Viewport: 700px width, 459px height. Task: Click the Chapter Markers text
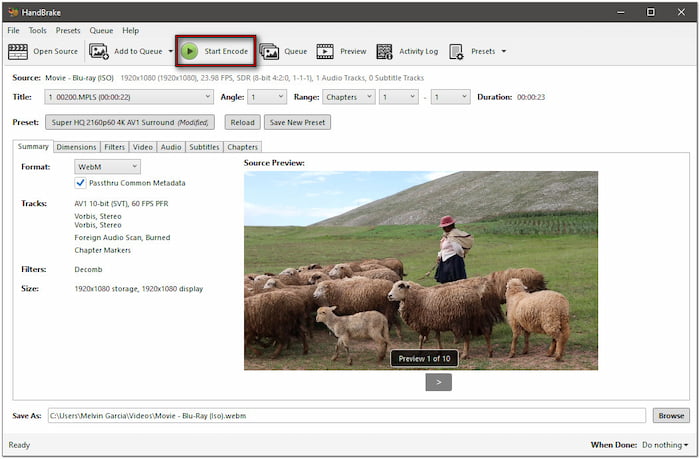103,250
